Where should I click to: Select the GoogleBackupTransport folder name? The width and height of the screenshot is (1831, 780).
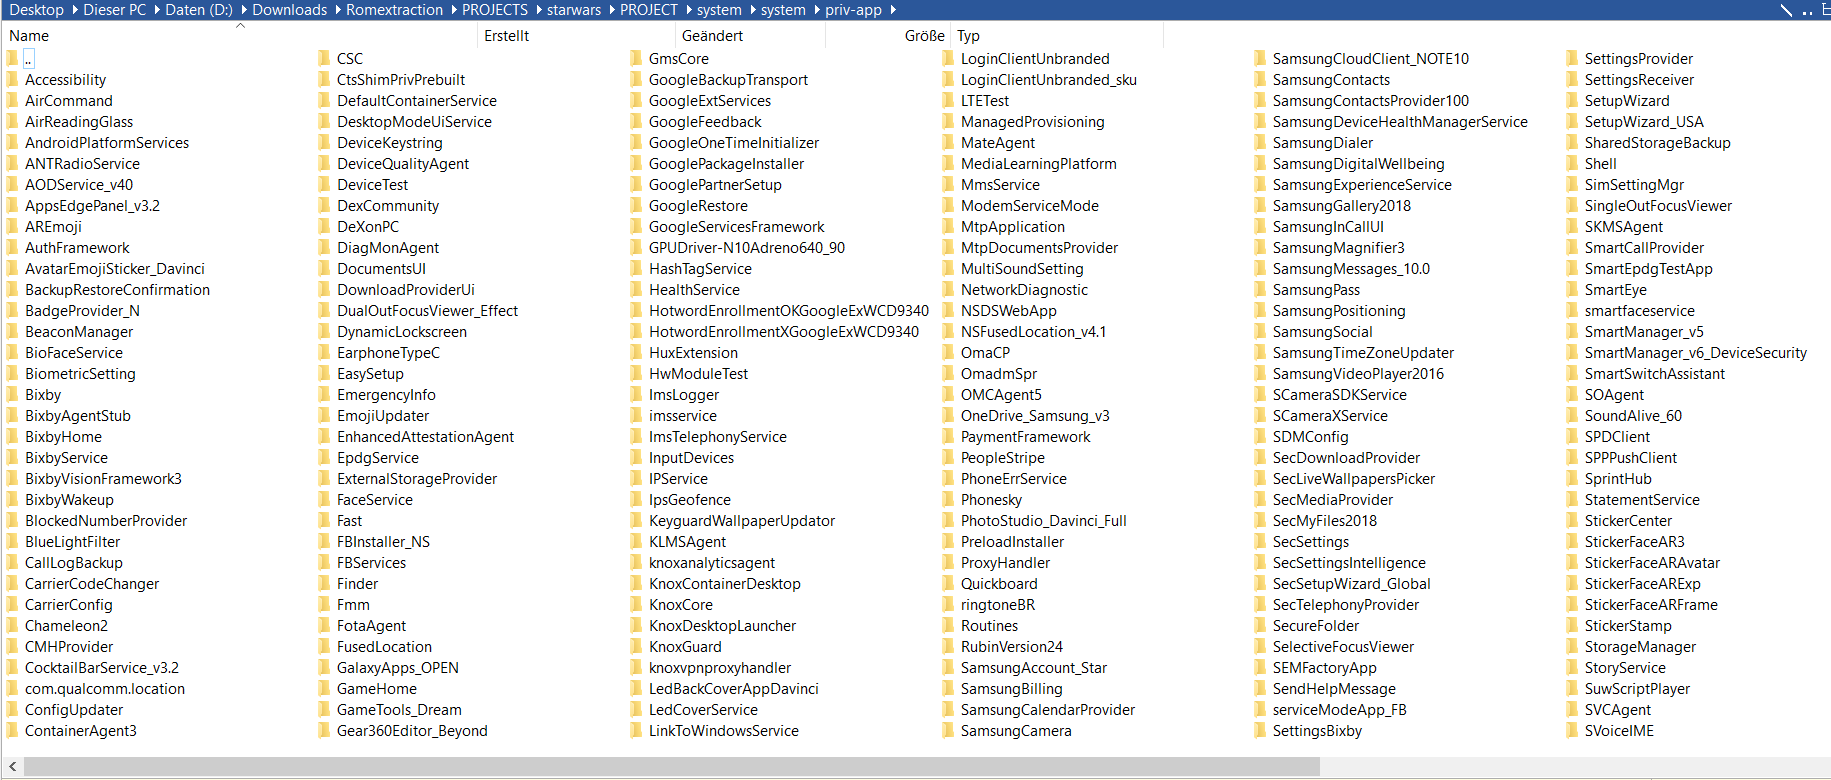(x=728, y=80)
